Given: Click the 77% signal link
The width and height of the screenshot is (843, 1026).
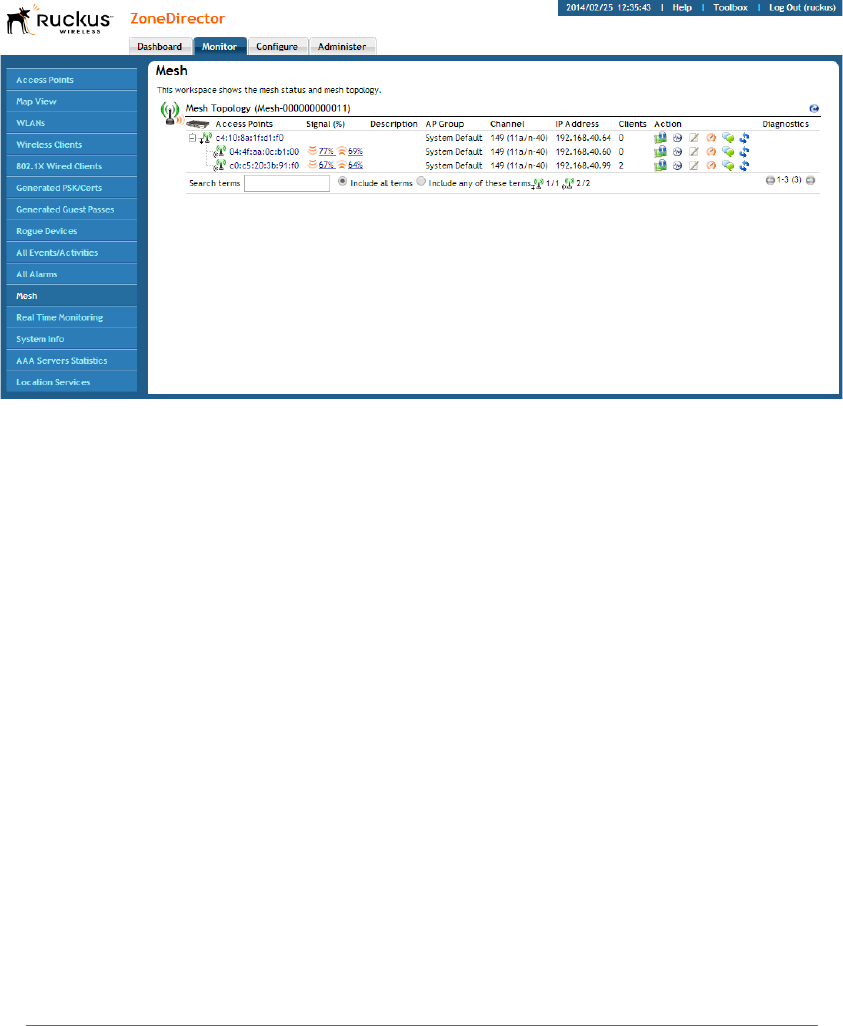Looking at the screenshot, I should pos(327,152).
